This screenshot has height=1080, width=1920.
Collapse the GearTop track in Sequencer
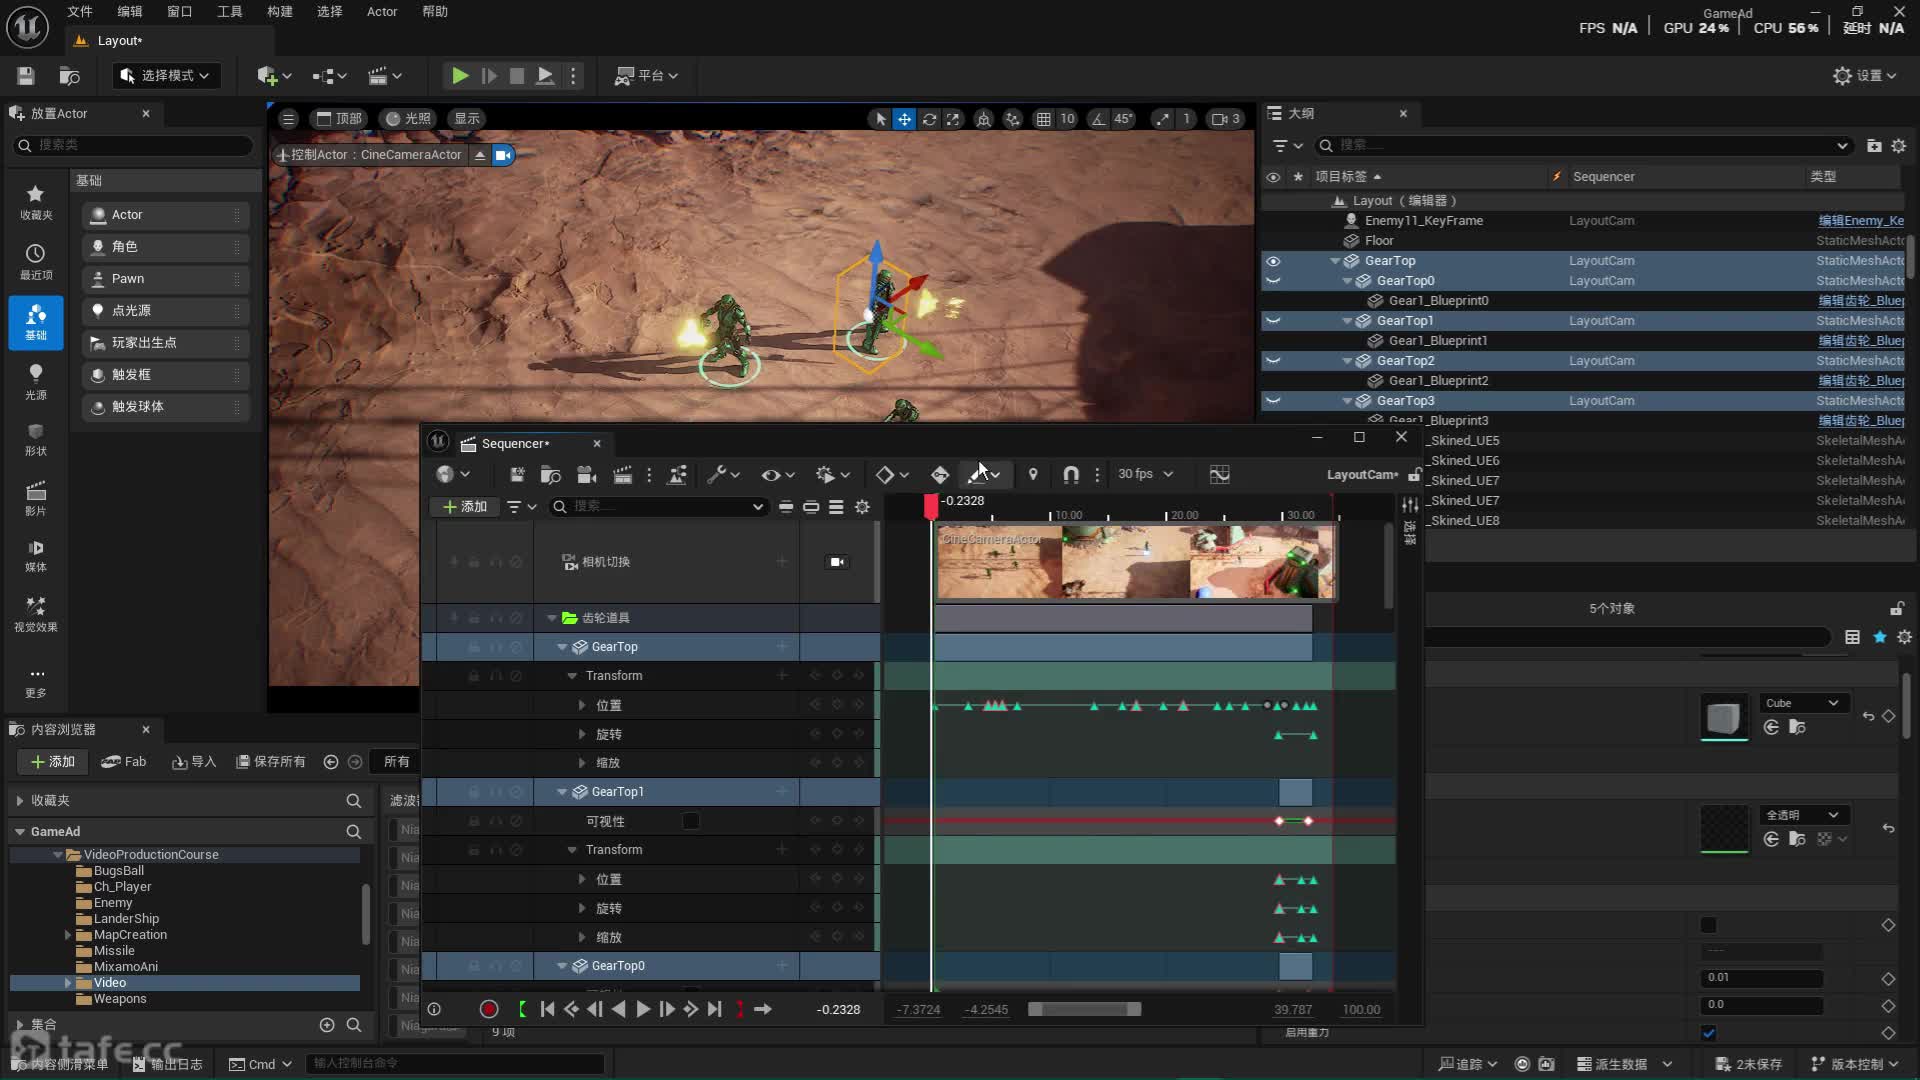[562, 647]
